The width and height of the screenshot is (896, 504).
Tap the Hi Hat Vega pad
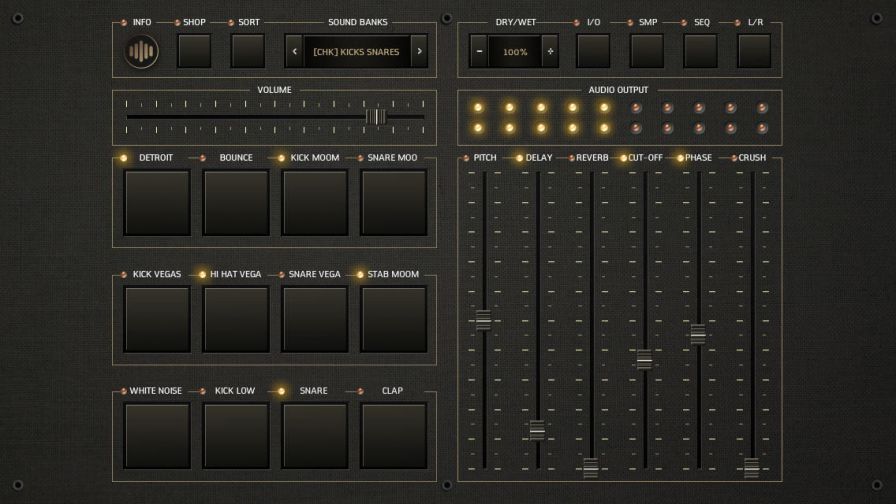pos(236,320)
